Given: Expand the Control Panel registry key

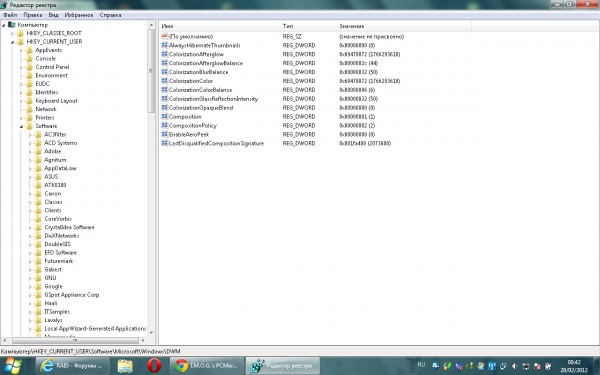Looking at the screenshot, I should pyautogui.click(x=21, y=67).
